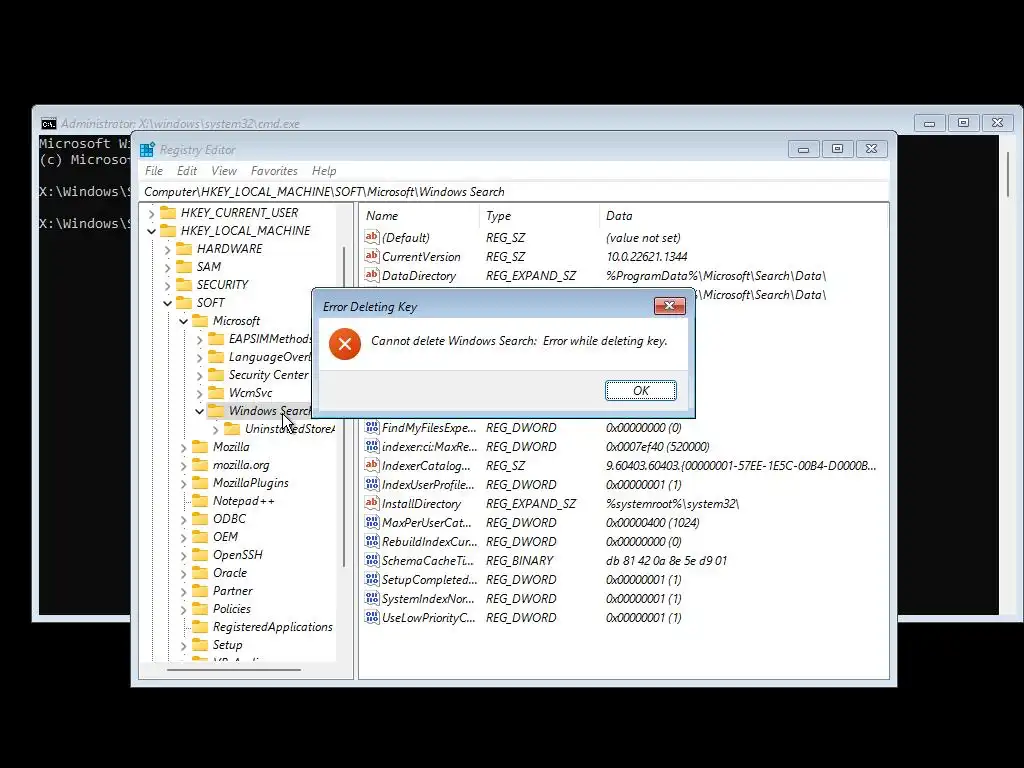The width and height of the screenshot is (1024, 768).
Task: Select the Policies key
Action: [x=232, y=609]
